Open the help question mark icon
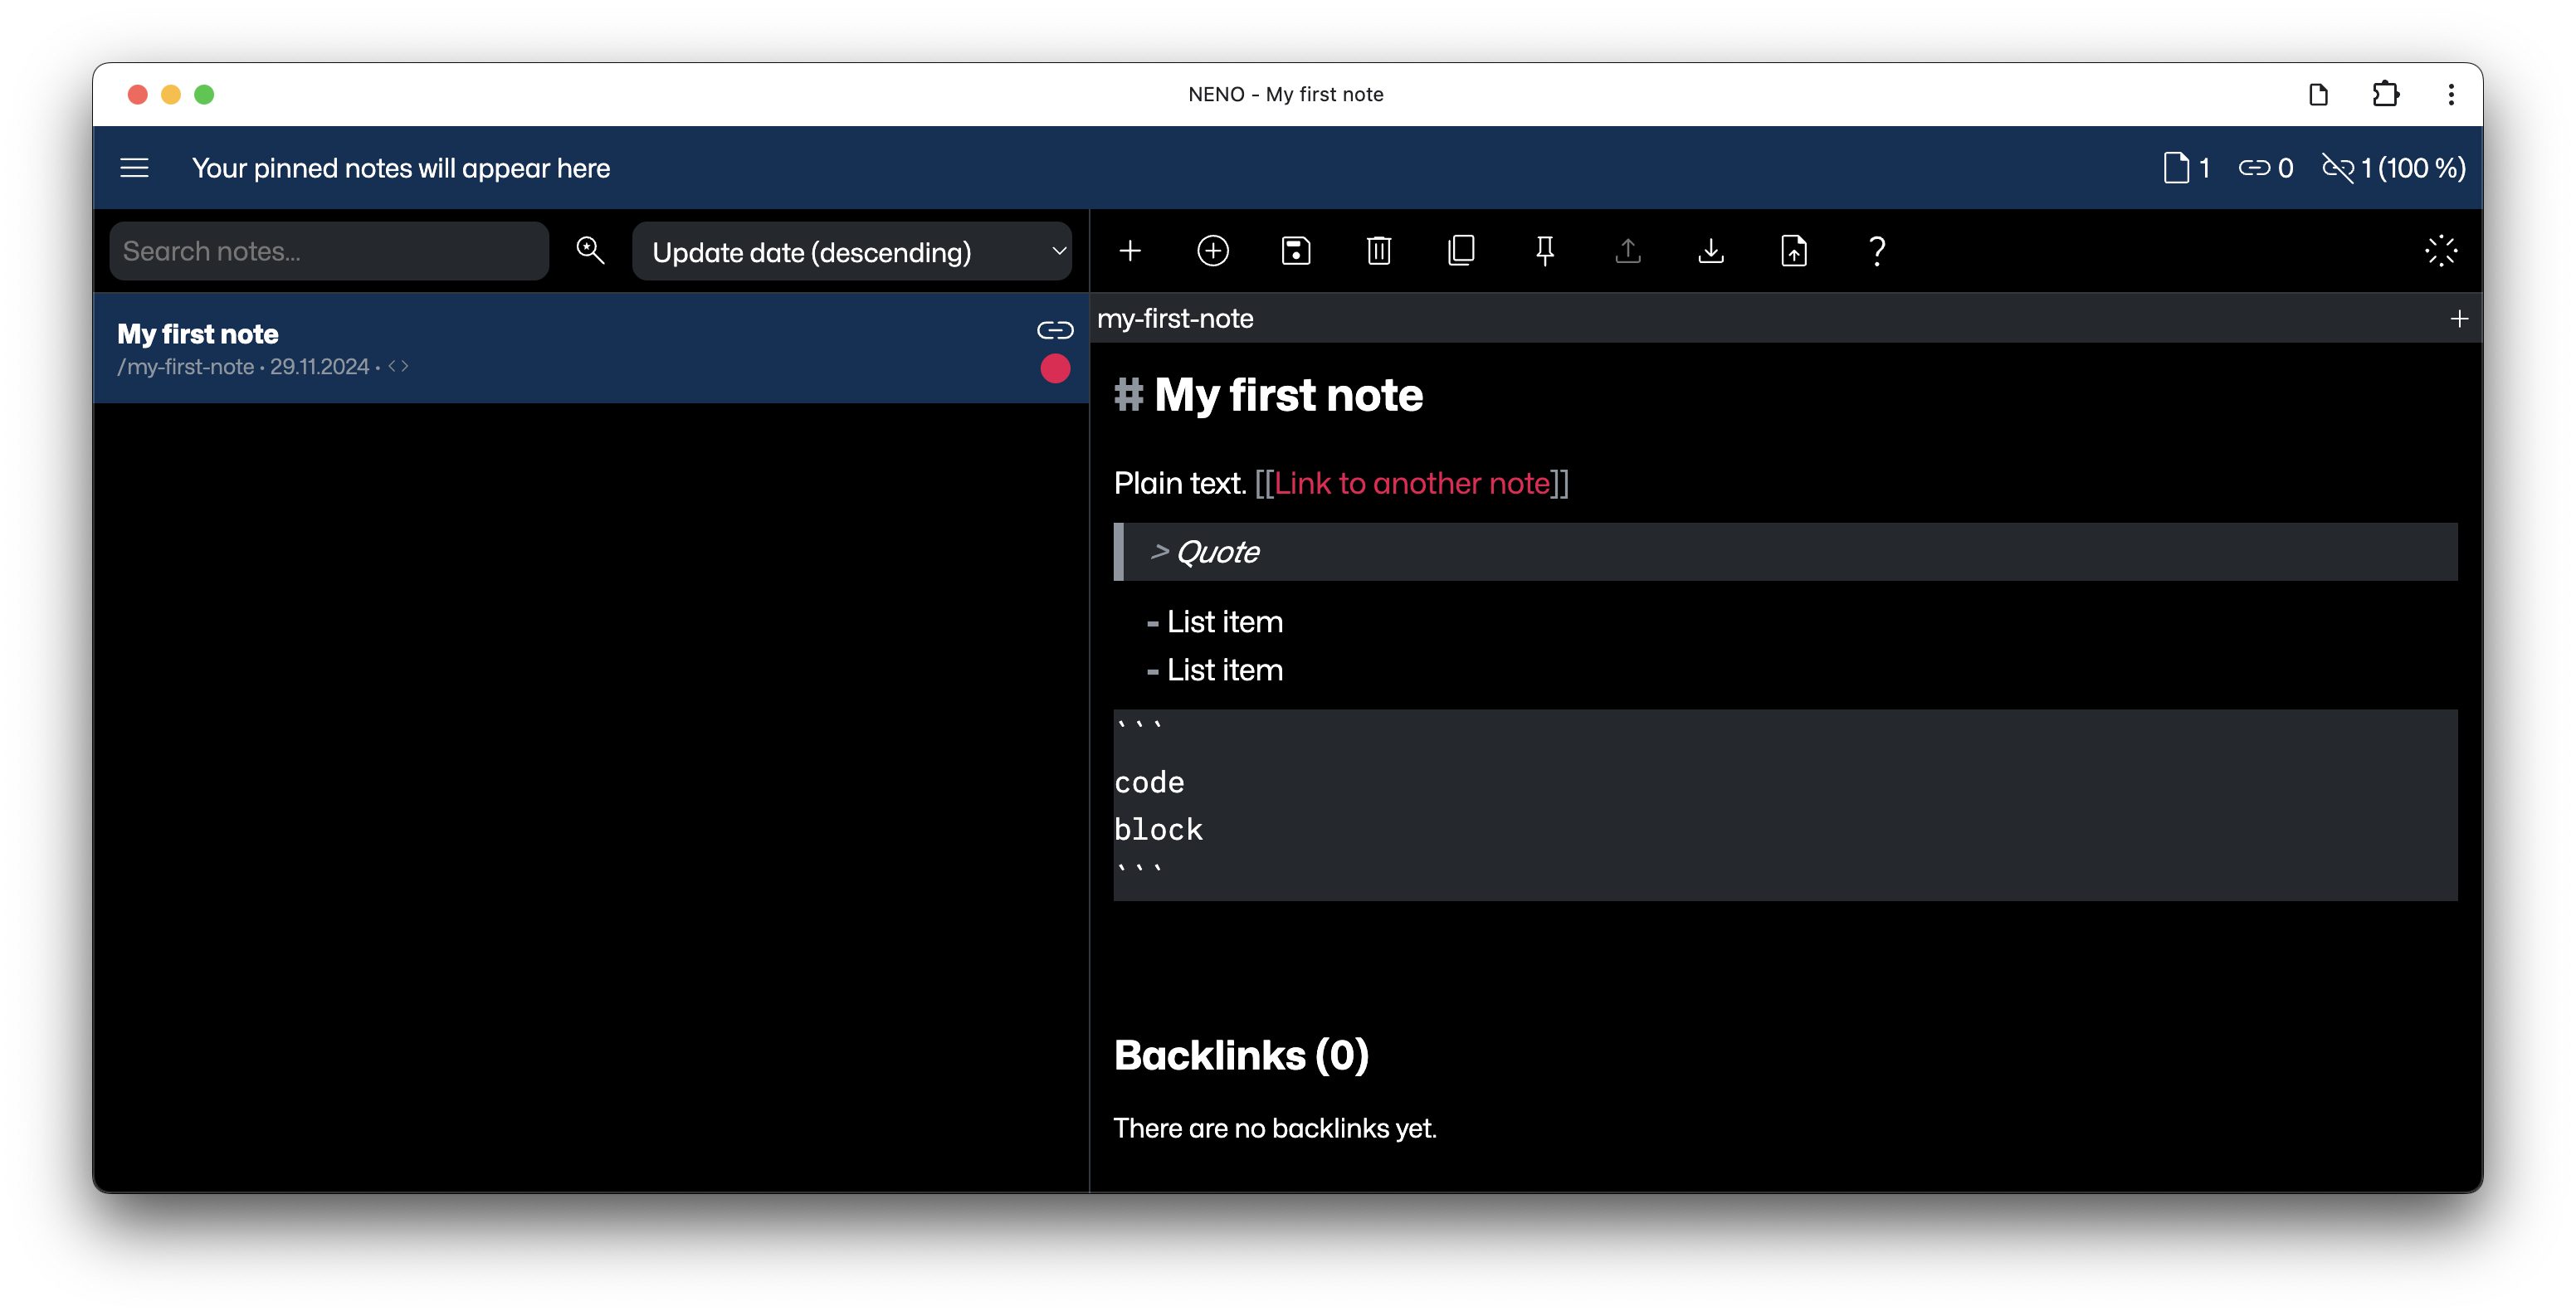This screenshot has height=1316, width=2576. [x=1876, y=251]
